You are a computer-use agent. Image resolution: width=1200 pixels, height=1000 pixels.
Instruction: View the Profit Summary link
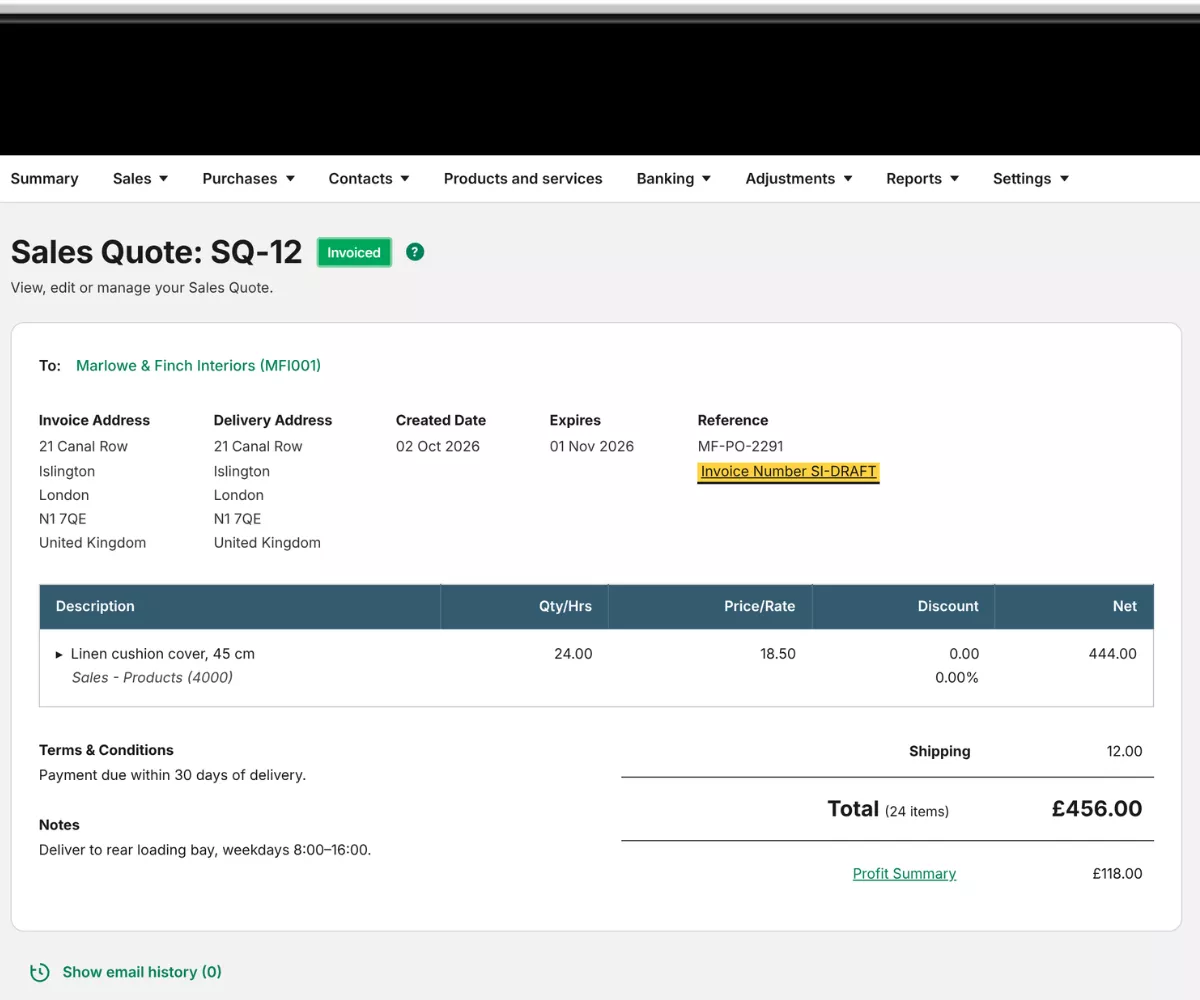pos(904,874)
